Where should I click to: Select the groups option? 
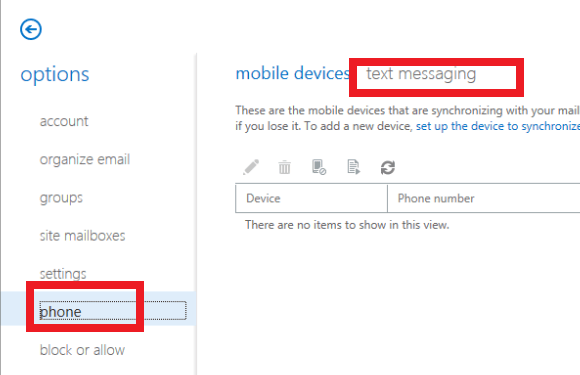click(61, 198)
